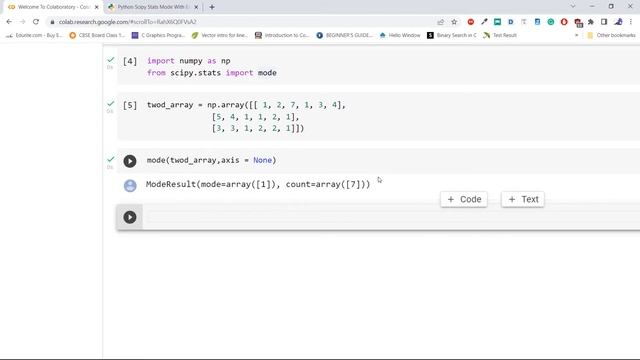Click the [5] cell execution count
640x360 pixels.
[130, 105]
